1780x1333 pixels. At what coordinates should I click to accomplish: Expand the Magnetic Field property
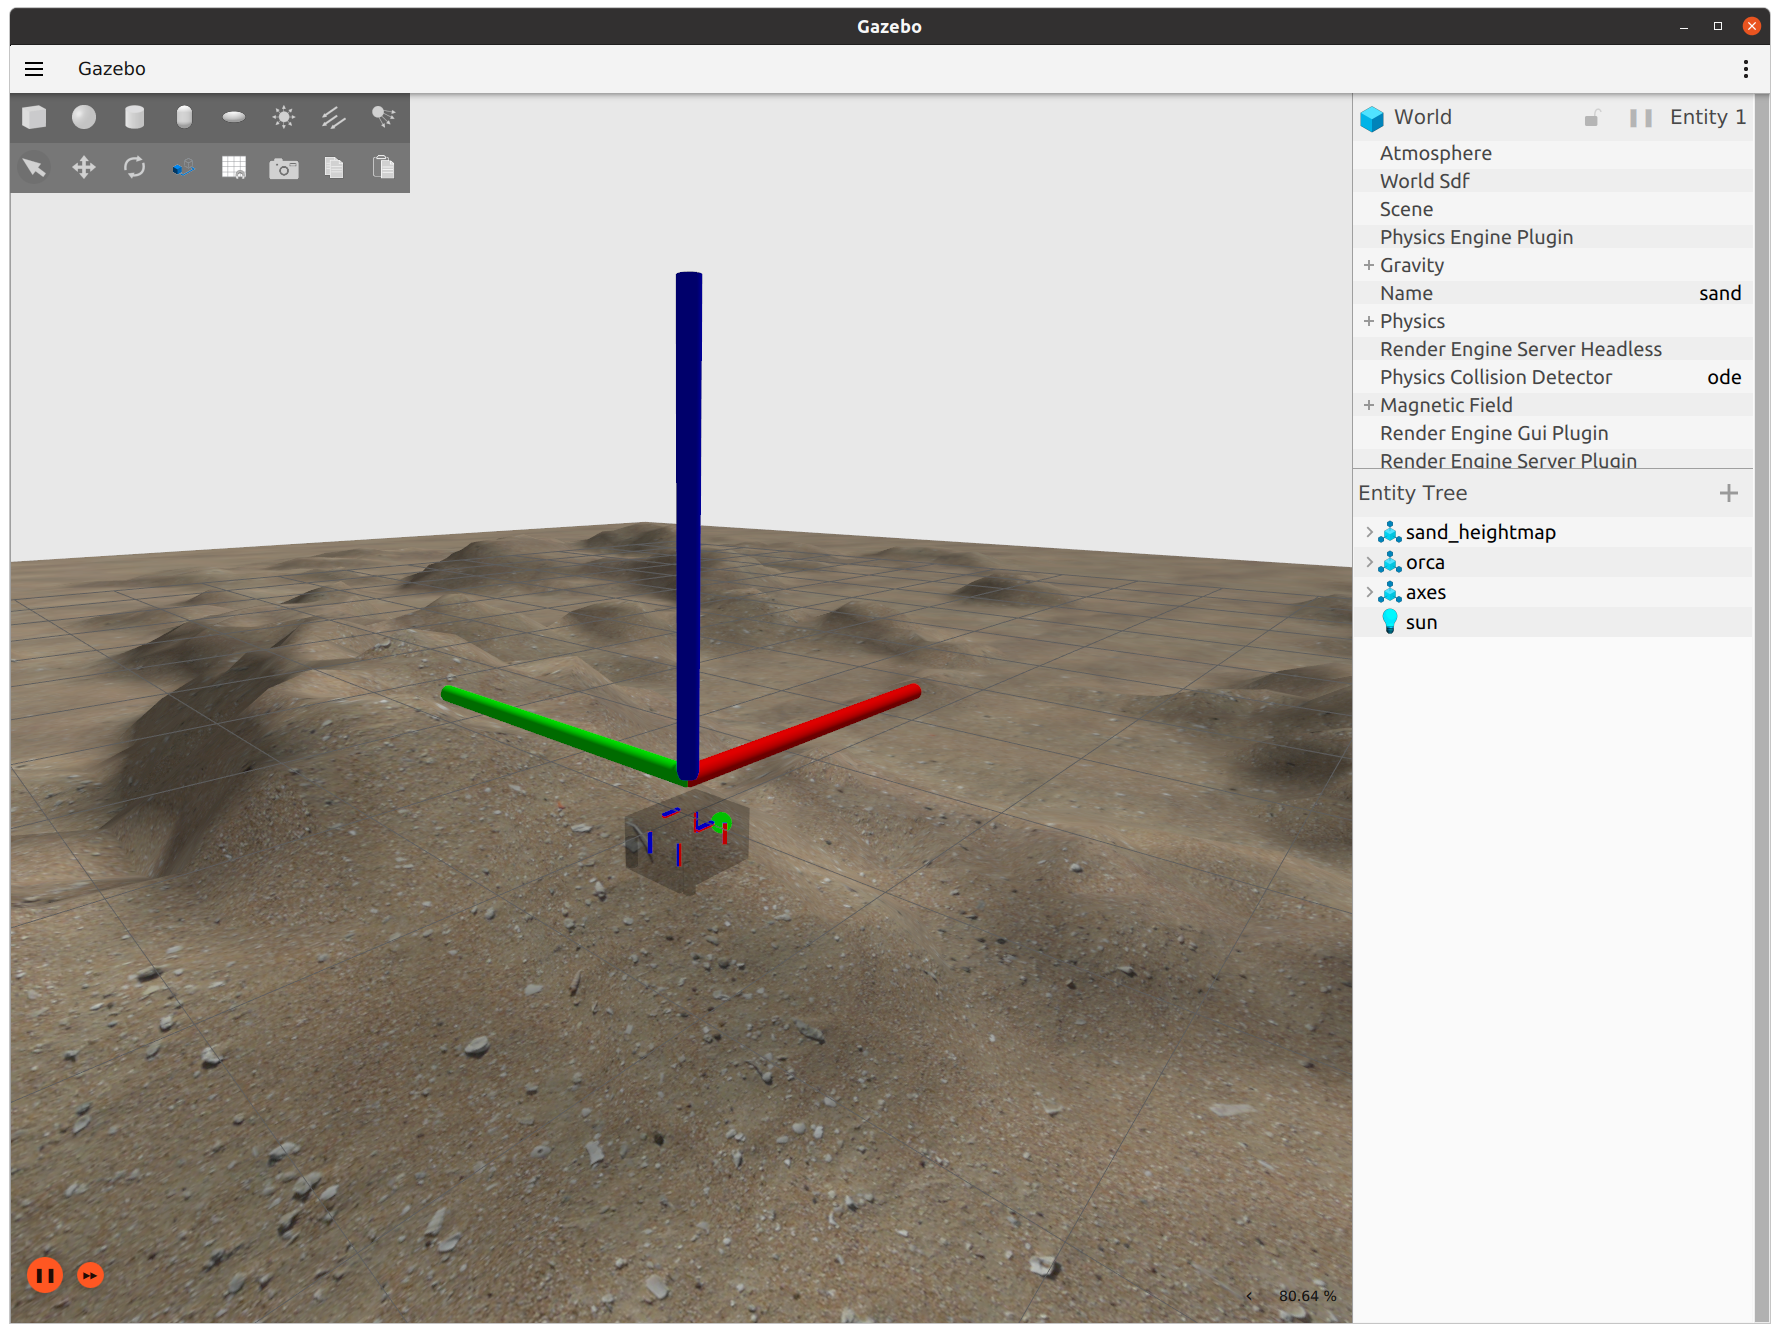click(x=1369, y=405)
